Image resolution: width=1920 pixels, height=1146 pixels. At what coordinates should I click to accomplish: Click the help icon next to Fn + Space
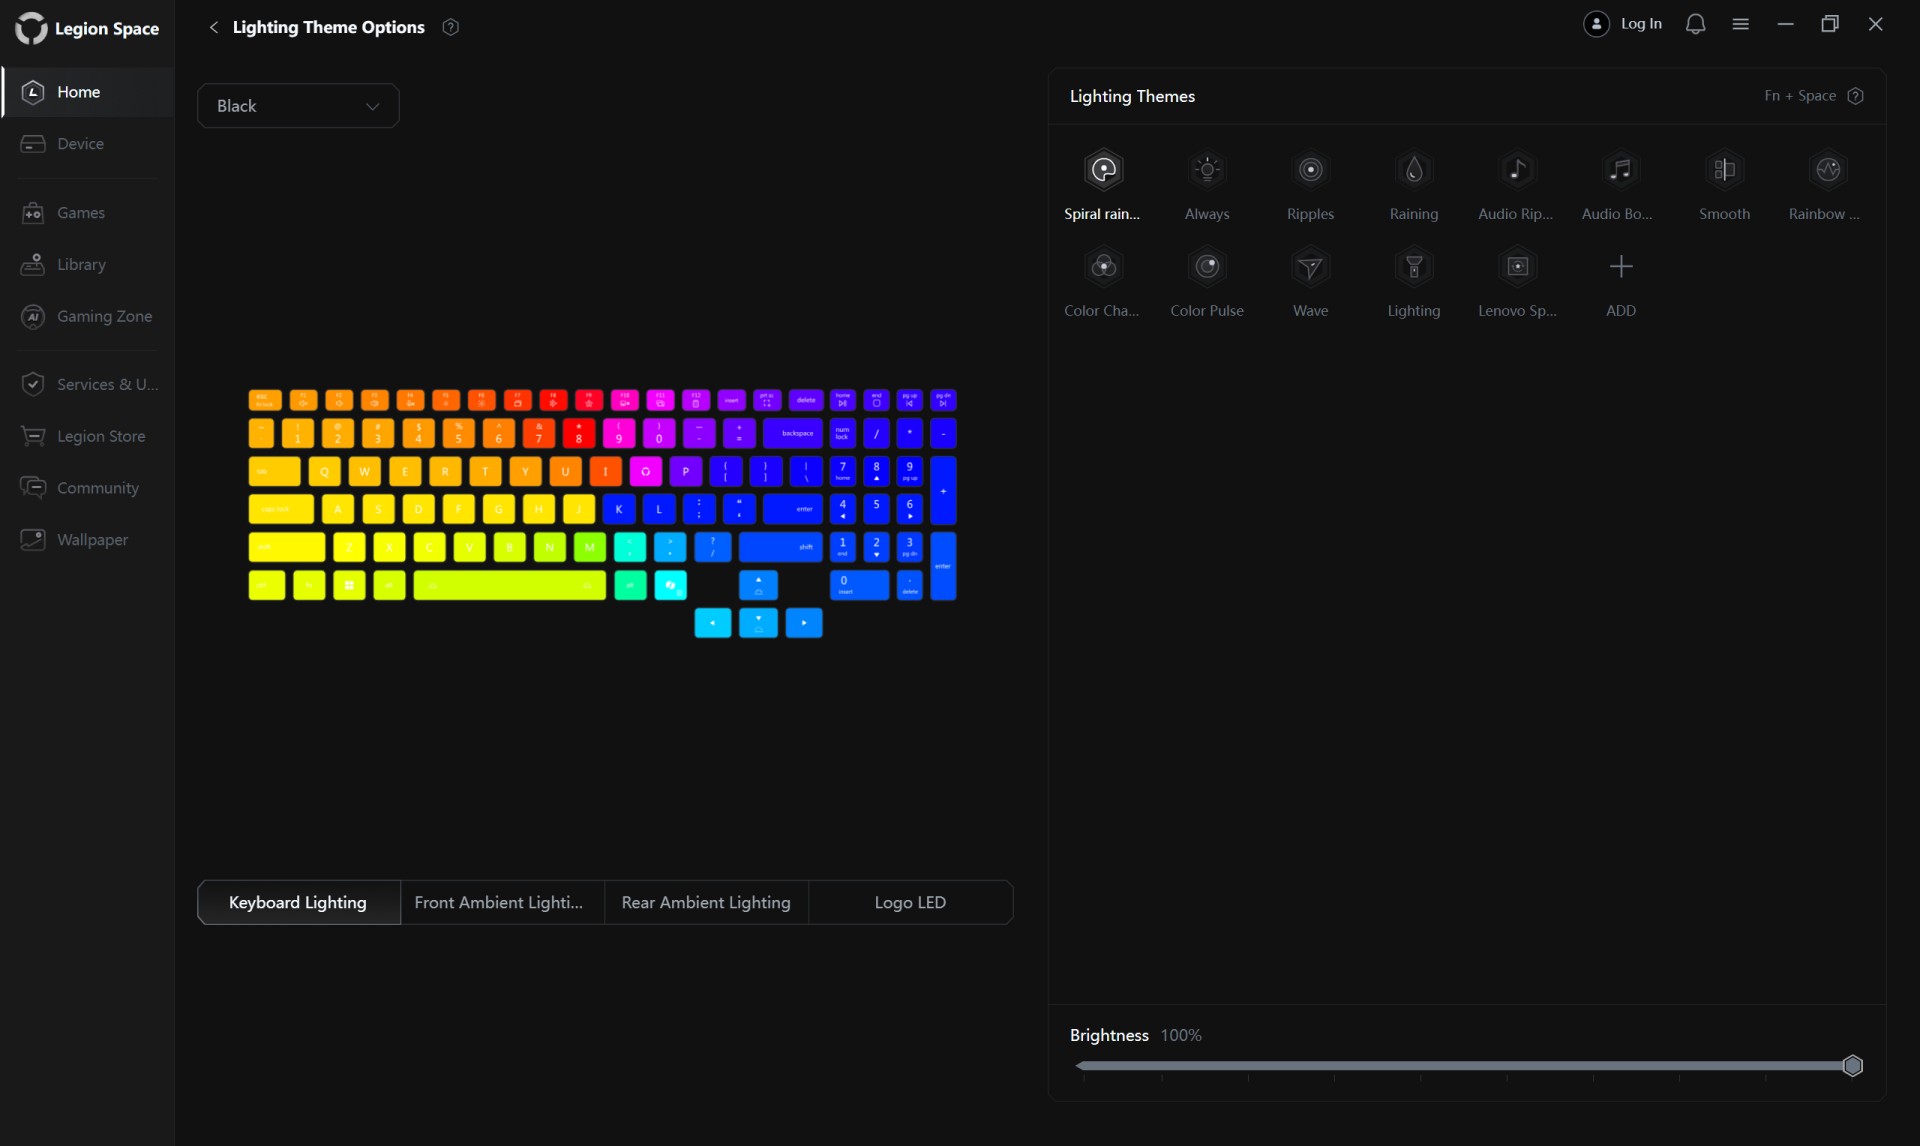pyautogui.click(x=1855, y=96)
